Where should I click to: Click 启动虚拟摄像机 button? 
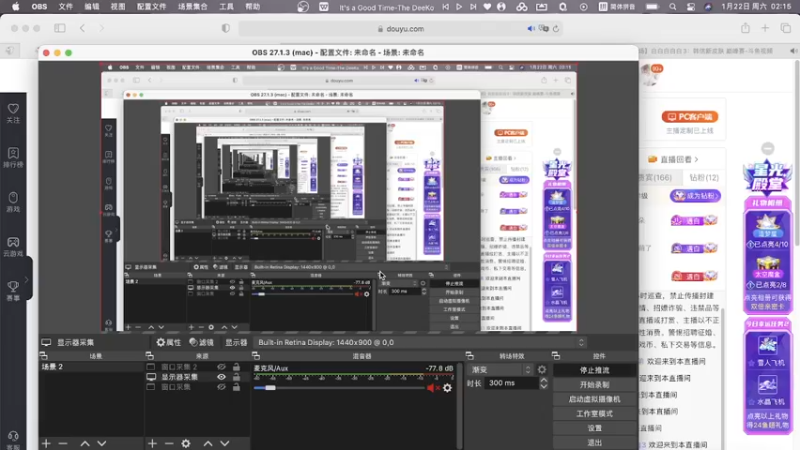(x=594, y=399)
